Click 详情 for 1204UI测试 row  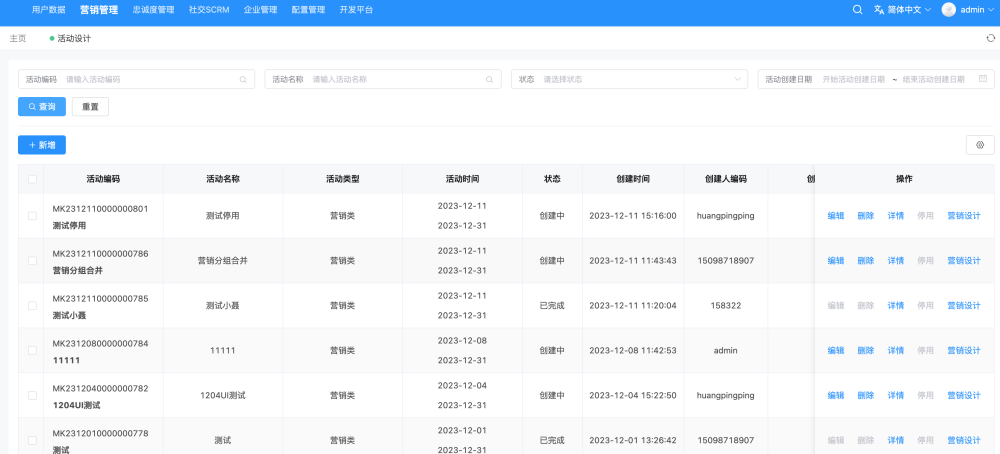pyautogui.click(x=896, y=395)
